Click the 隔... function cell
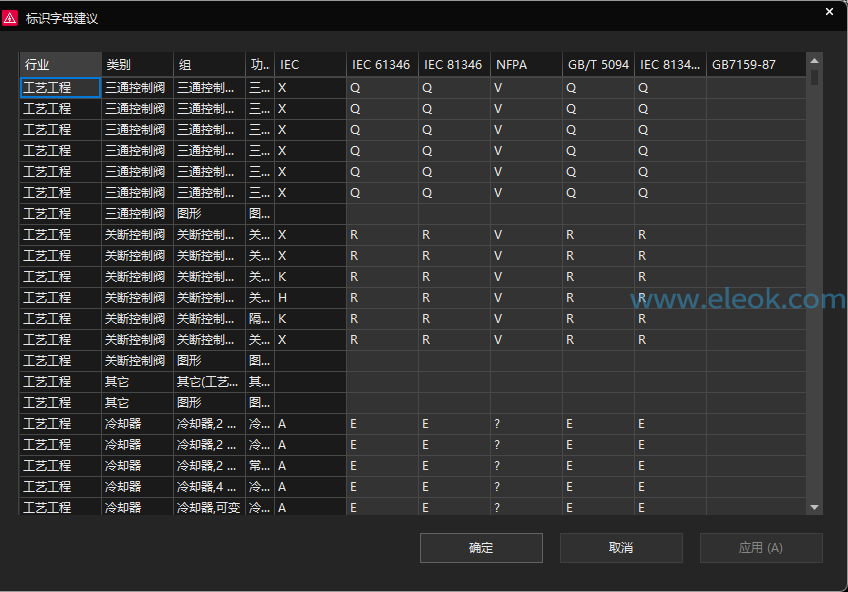This screenshot has width=848, height=592. click(260, 319)
